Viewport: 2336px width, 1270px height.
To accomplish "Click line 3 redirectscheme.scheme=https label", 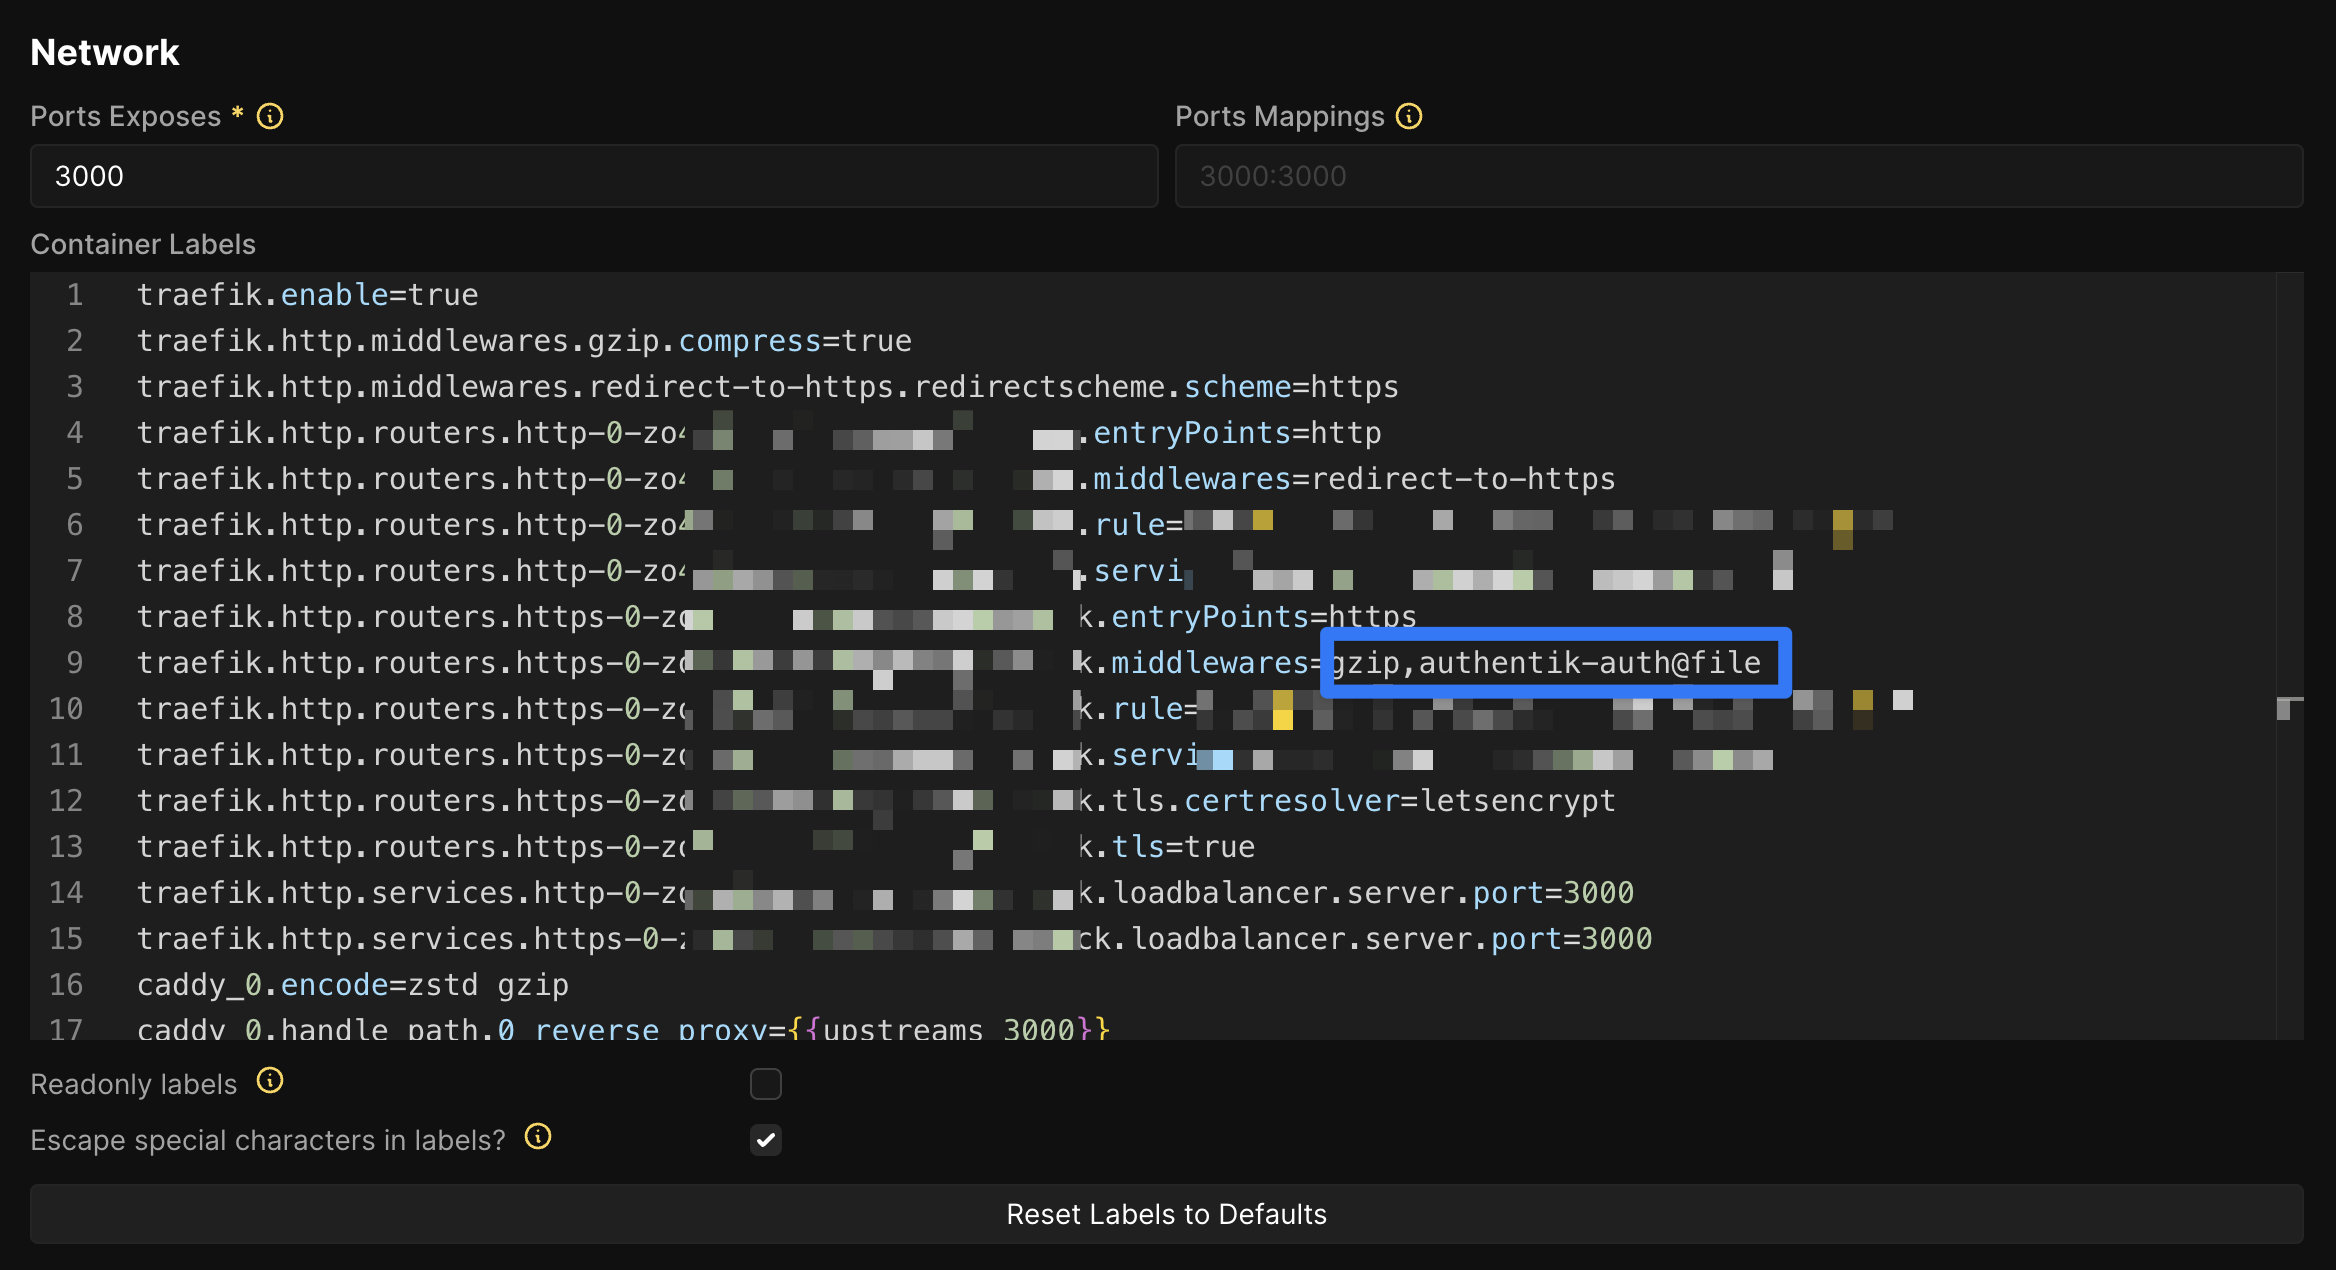I will pos(767,387).
